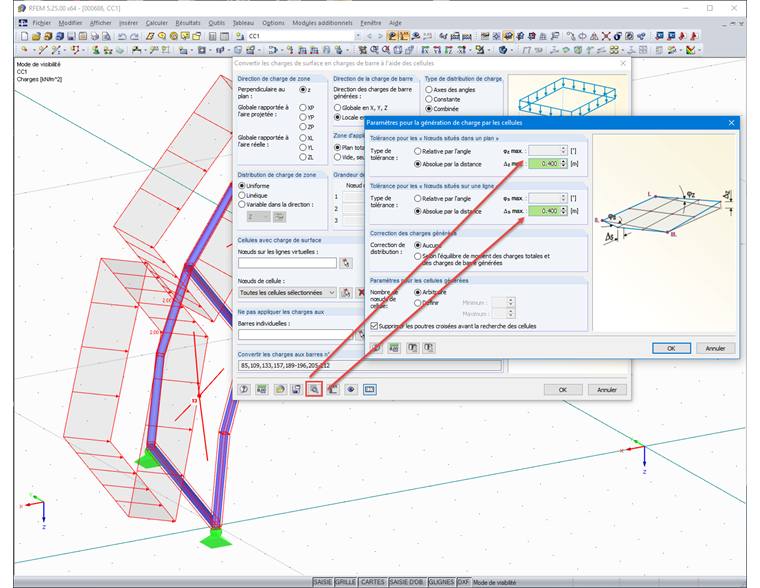Open the CC1 load case dropdown

(x=358, y=36)
